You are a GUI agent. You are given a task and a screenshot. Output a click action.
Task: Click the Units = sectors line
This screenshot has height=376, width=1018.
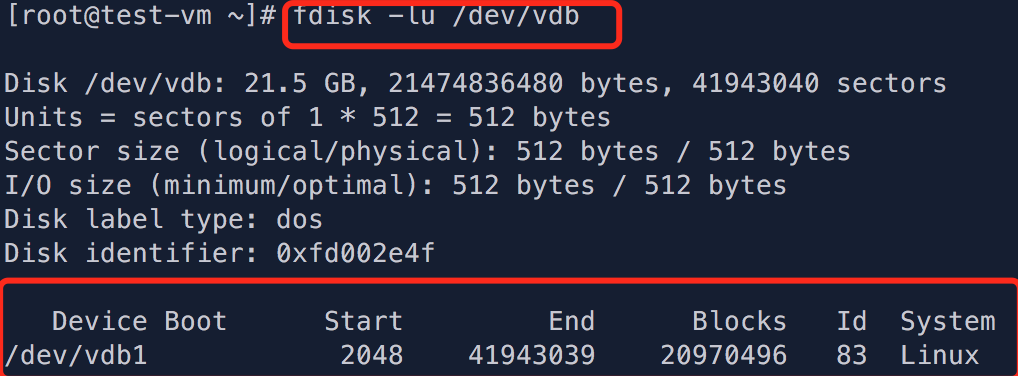click(307, 118)
